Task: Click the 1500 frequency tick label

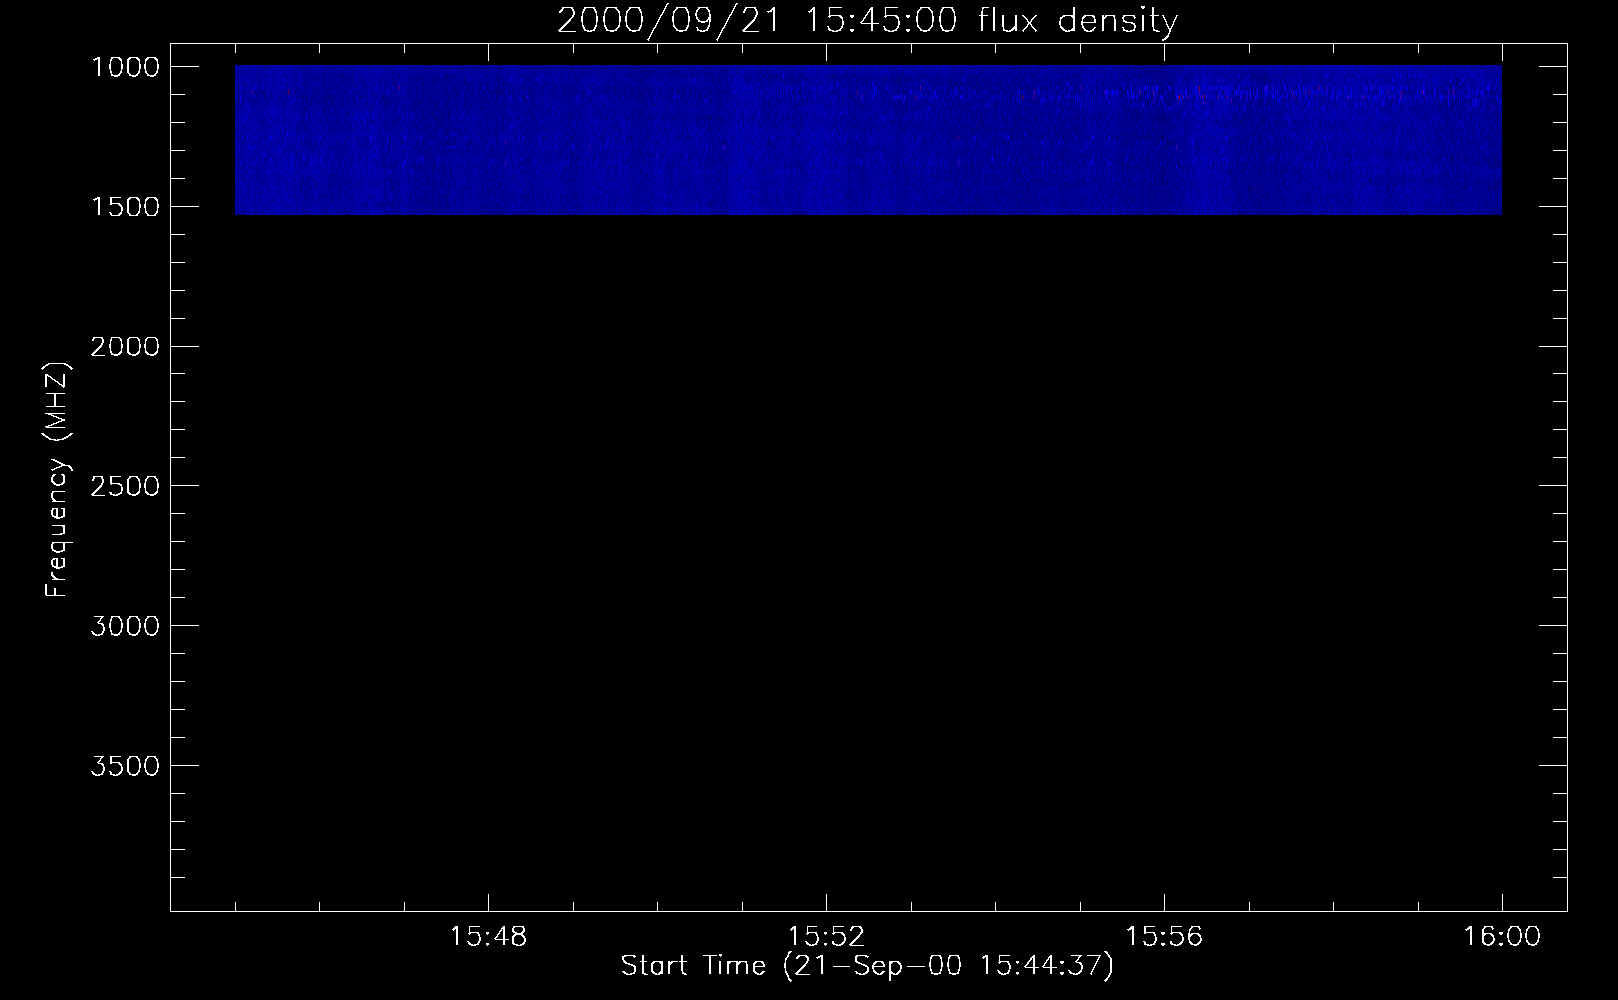Action: 125,207
